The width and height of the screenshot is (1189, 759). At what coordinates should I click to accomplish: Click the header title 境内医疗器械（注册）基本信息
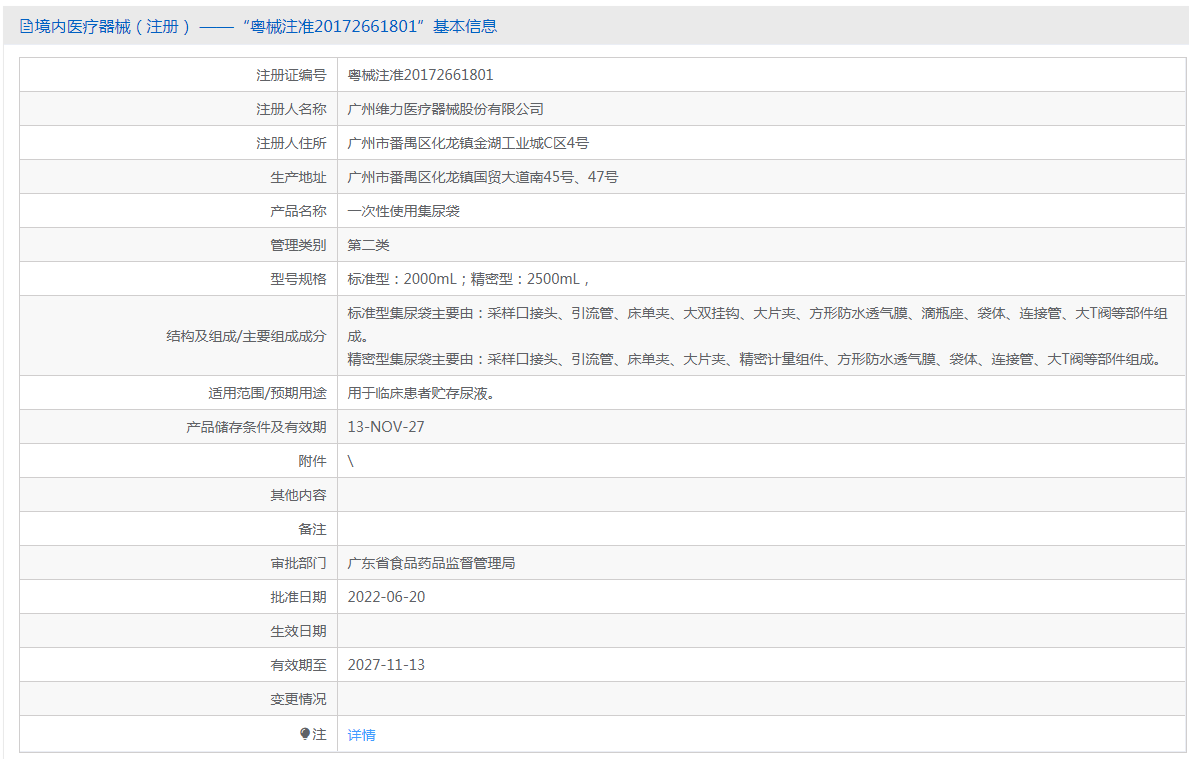click(x=259, y=27)
